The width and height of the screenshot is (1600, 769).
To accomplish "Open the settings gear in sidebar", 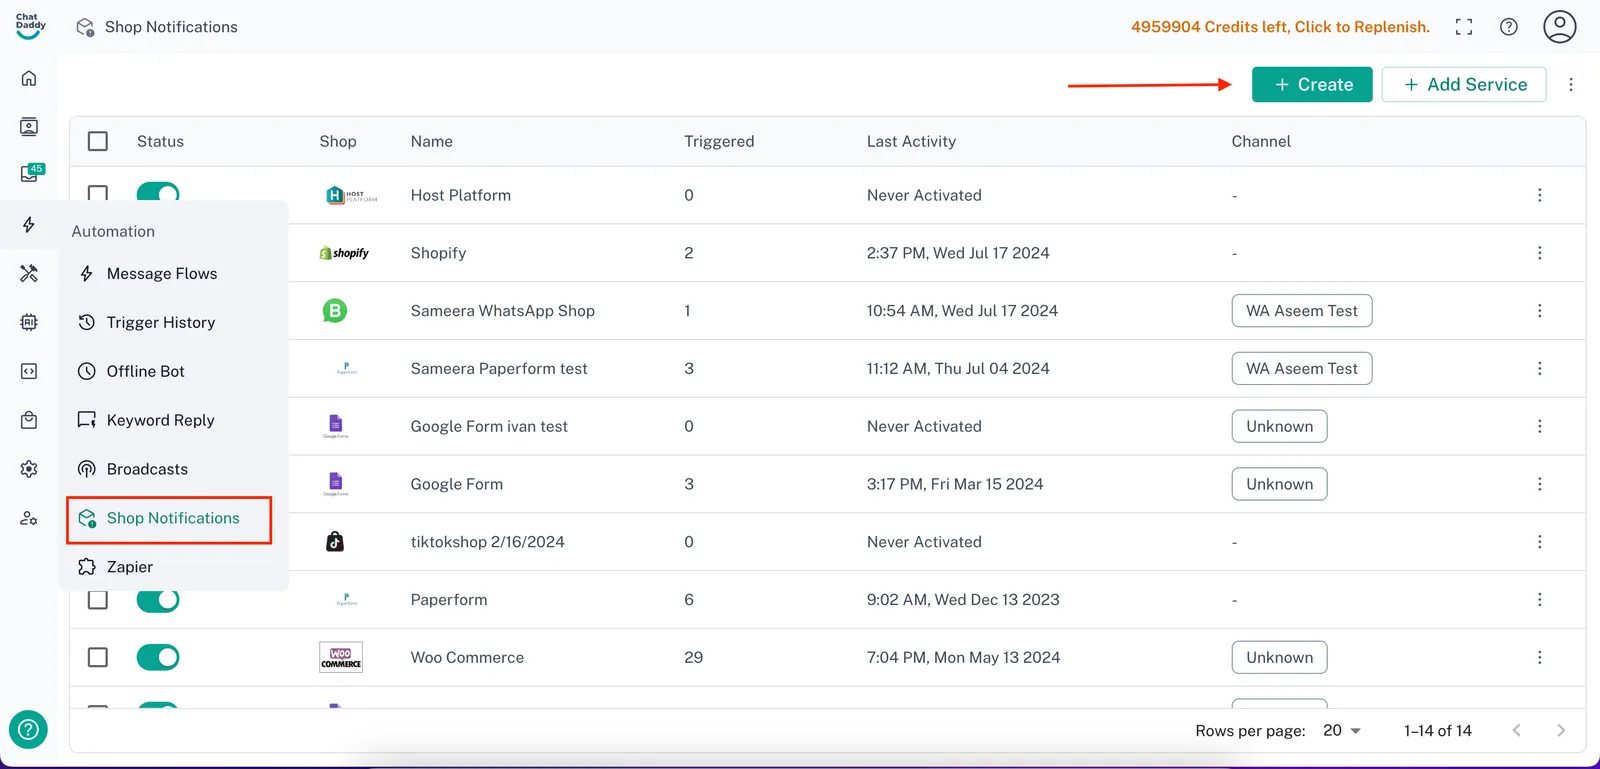I will point(29,469).
